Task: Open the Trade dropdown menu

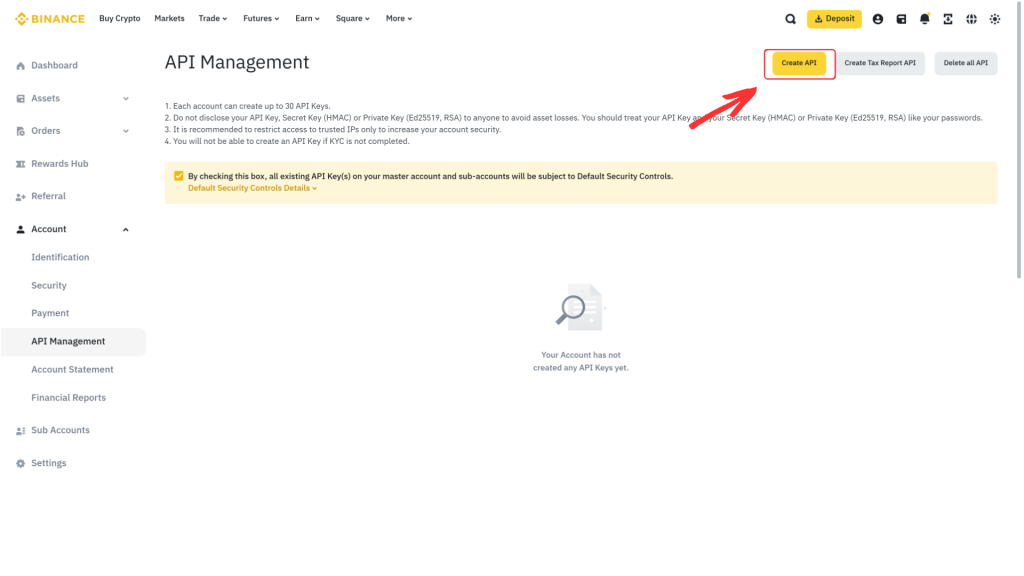Action: pyautogui.click(x=213, y=18)
